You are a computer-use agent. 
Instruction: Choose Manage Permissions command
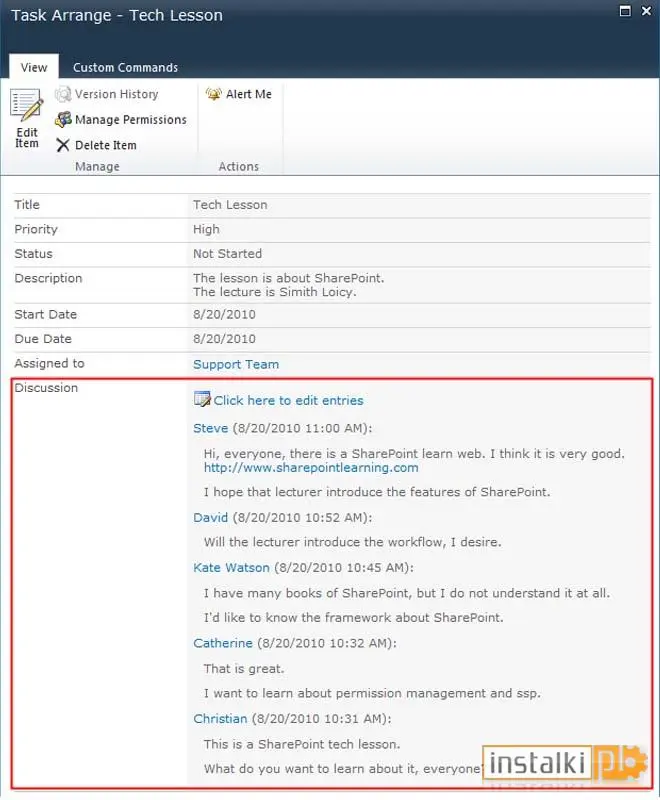tap(131, 119)
